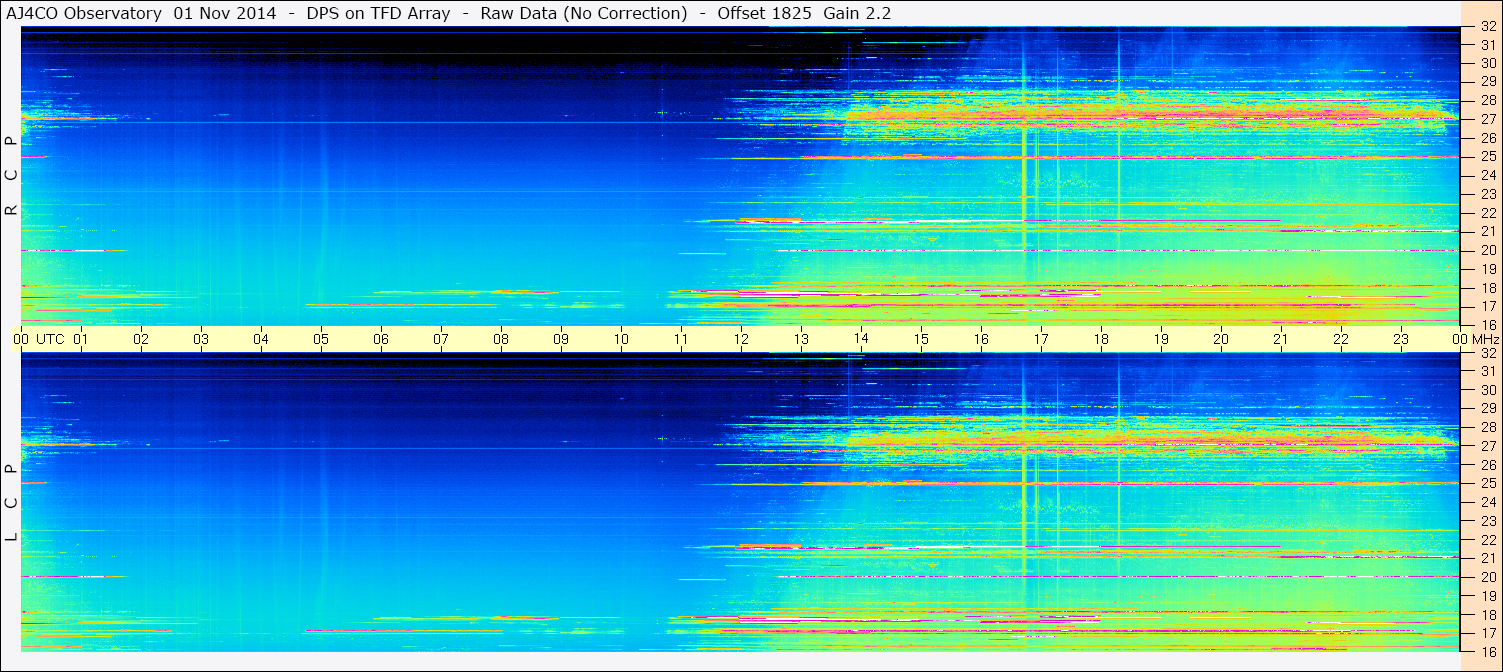Select the Offset 1825 value
The height and width of the screenshot is (672, 1503).
[x=765, y=13]
